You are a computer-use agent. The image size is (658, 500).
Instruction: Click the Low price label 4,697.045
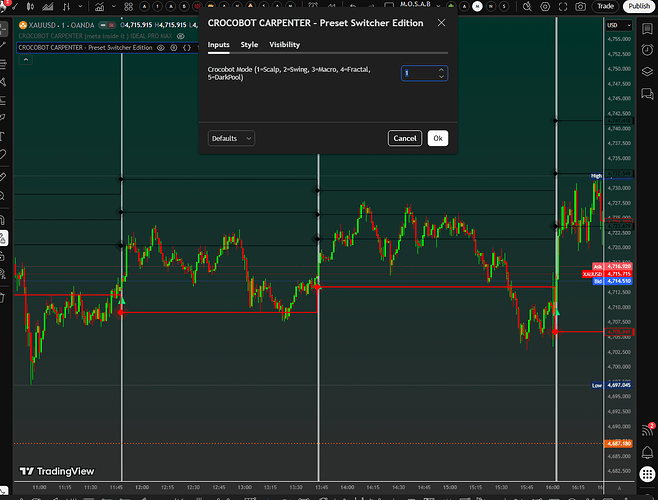coord(619,385)
